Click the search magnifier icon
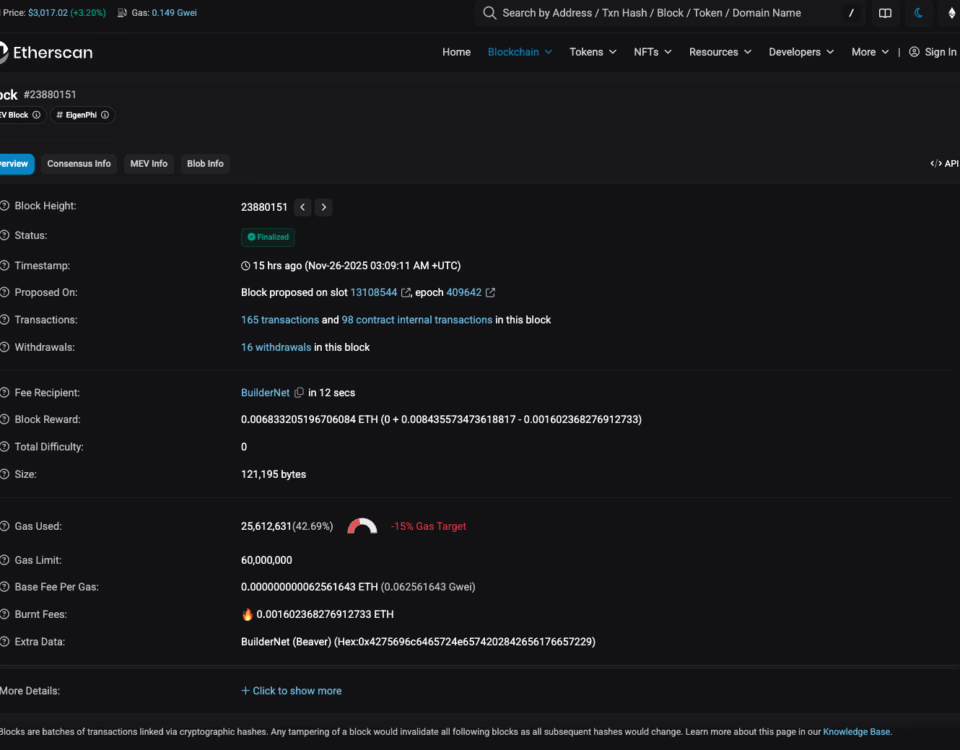 tap(489, 14)
